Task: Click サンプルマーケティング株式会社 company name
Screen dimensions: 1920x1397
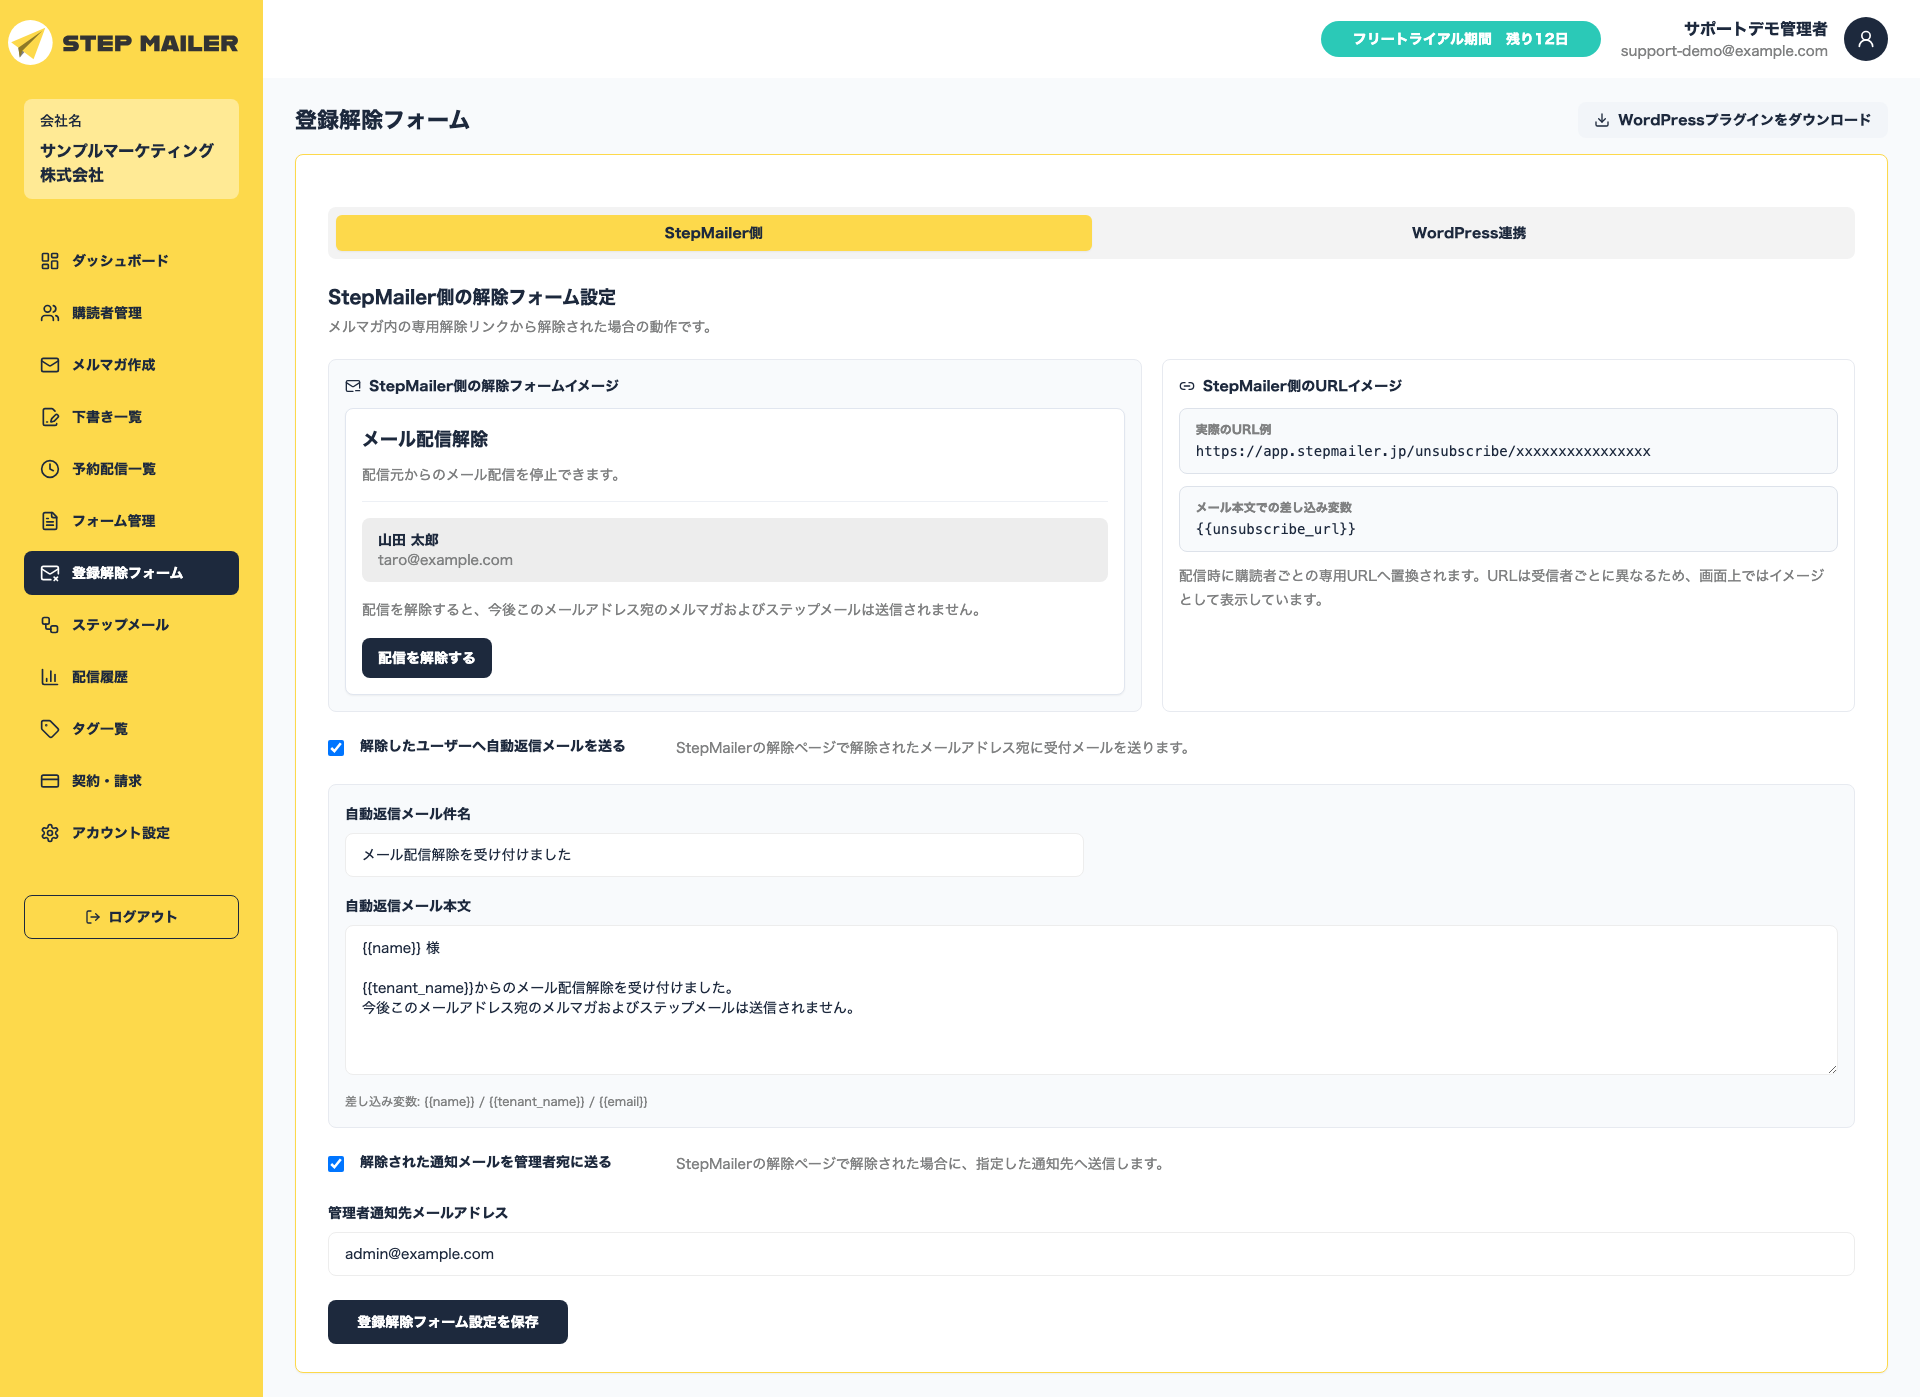Action: (127, 162)
